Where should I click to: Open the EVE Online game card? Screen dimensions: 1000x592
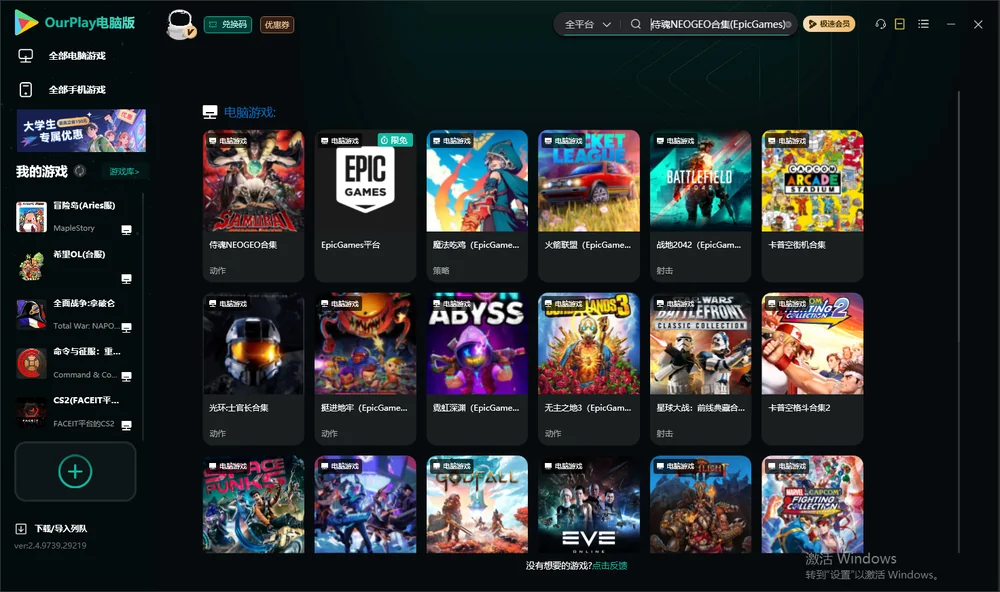589,504
